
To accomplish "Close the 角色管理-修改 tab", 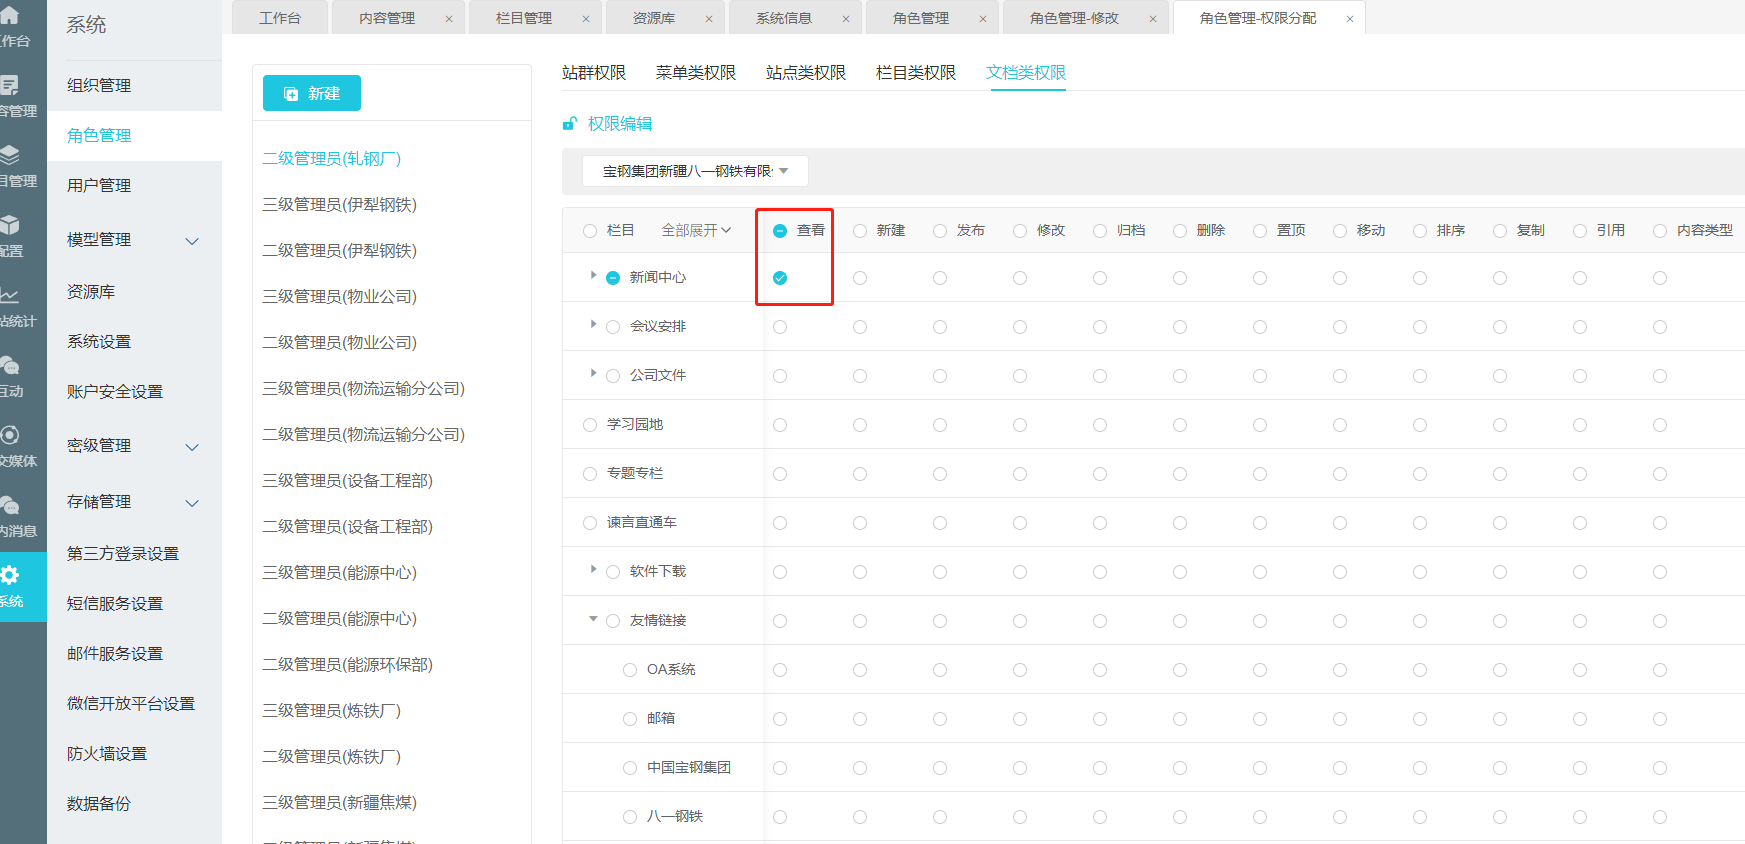I will click(x=1152, y=19).
